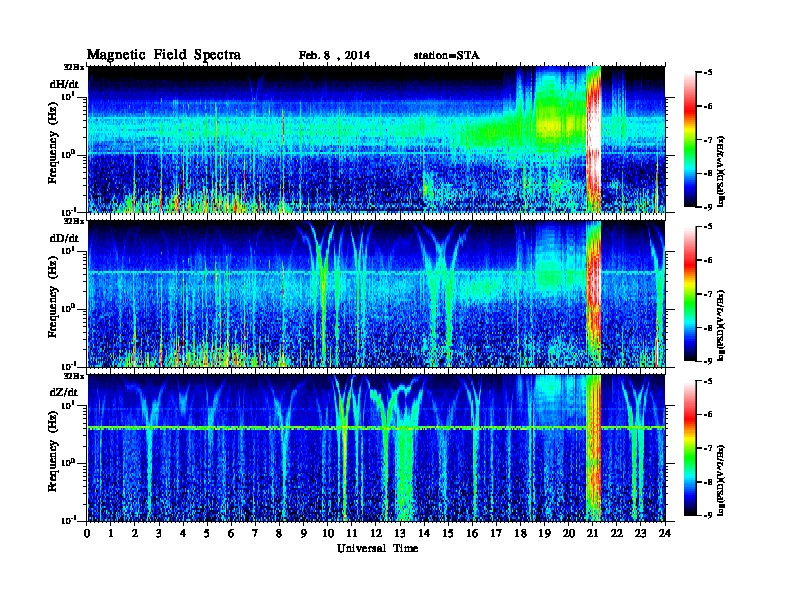Screen dimensions: 792x612
Task: Click the dZ/dt spectrogram panel
Action: tap(376, 448)
